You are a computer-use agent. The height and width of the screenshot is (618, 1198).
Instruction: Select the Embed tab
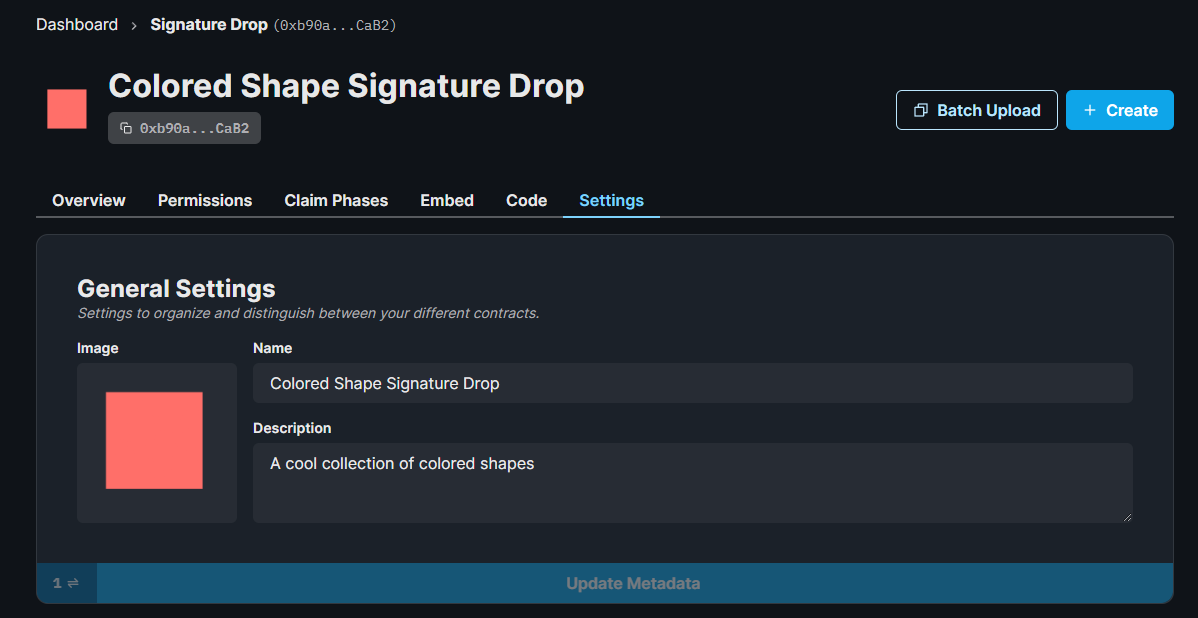[x=446, y=200]
